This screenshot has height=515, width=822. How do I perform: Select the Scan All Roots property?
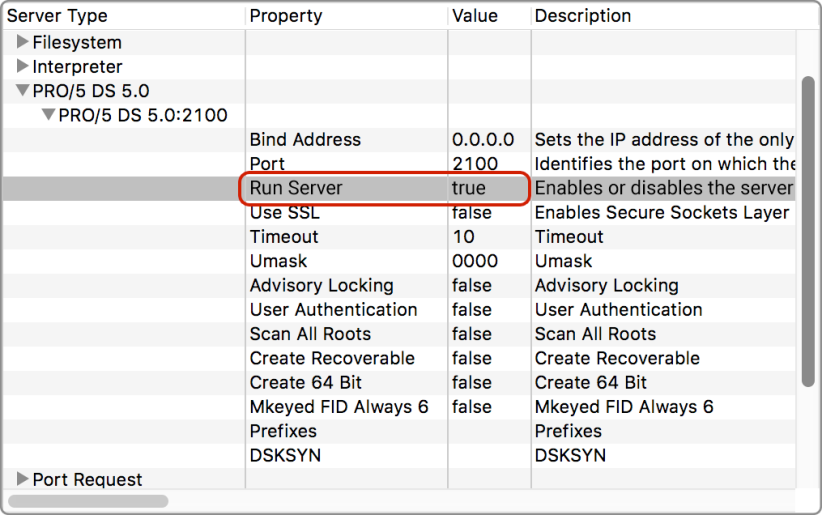[310, 334]
